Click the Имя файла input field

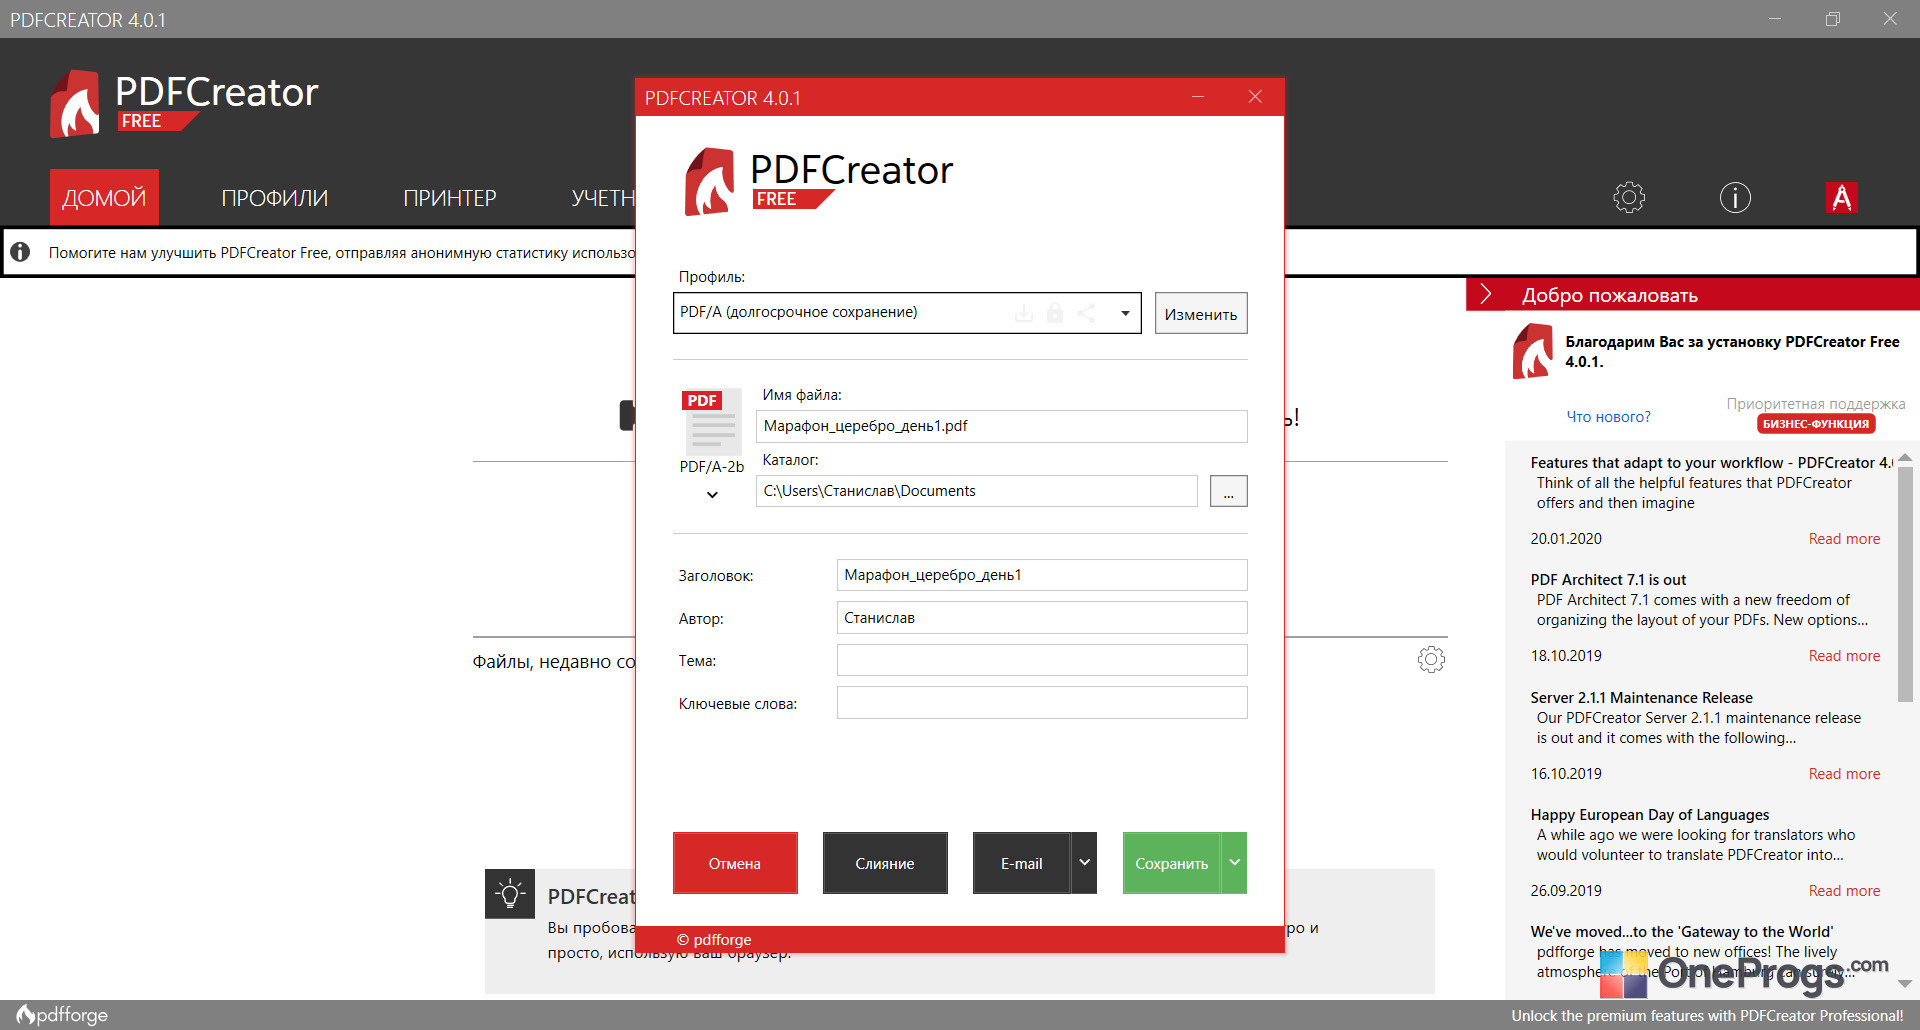[x=1001, y=426]
